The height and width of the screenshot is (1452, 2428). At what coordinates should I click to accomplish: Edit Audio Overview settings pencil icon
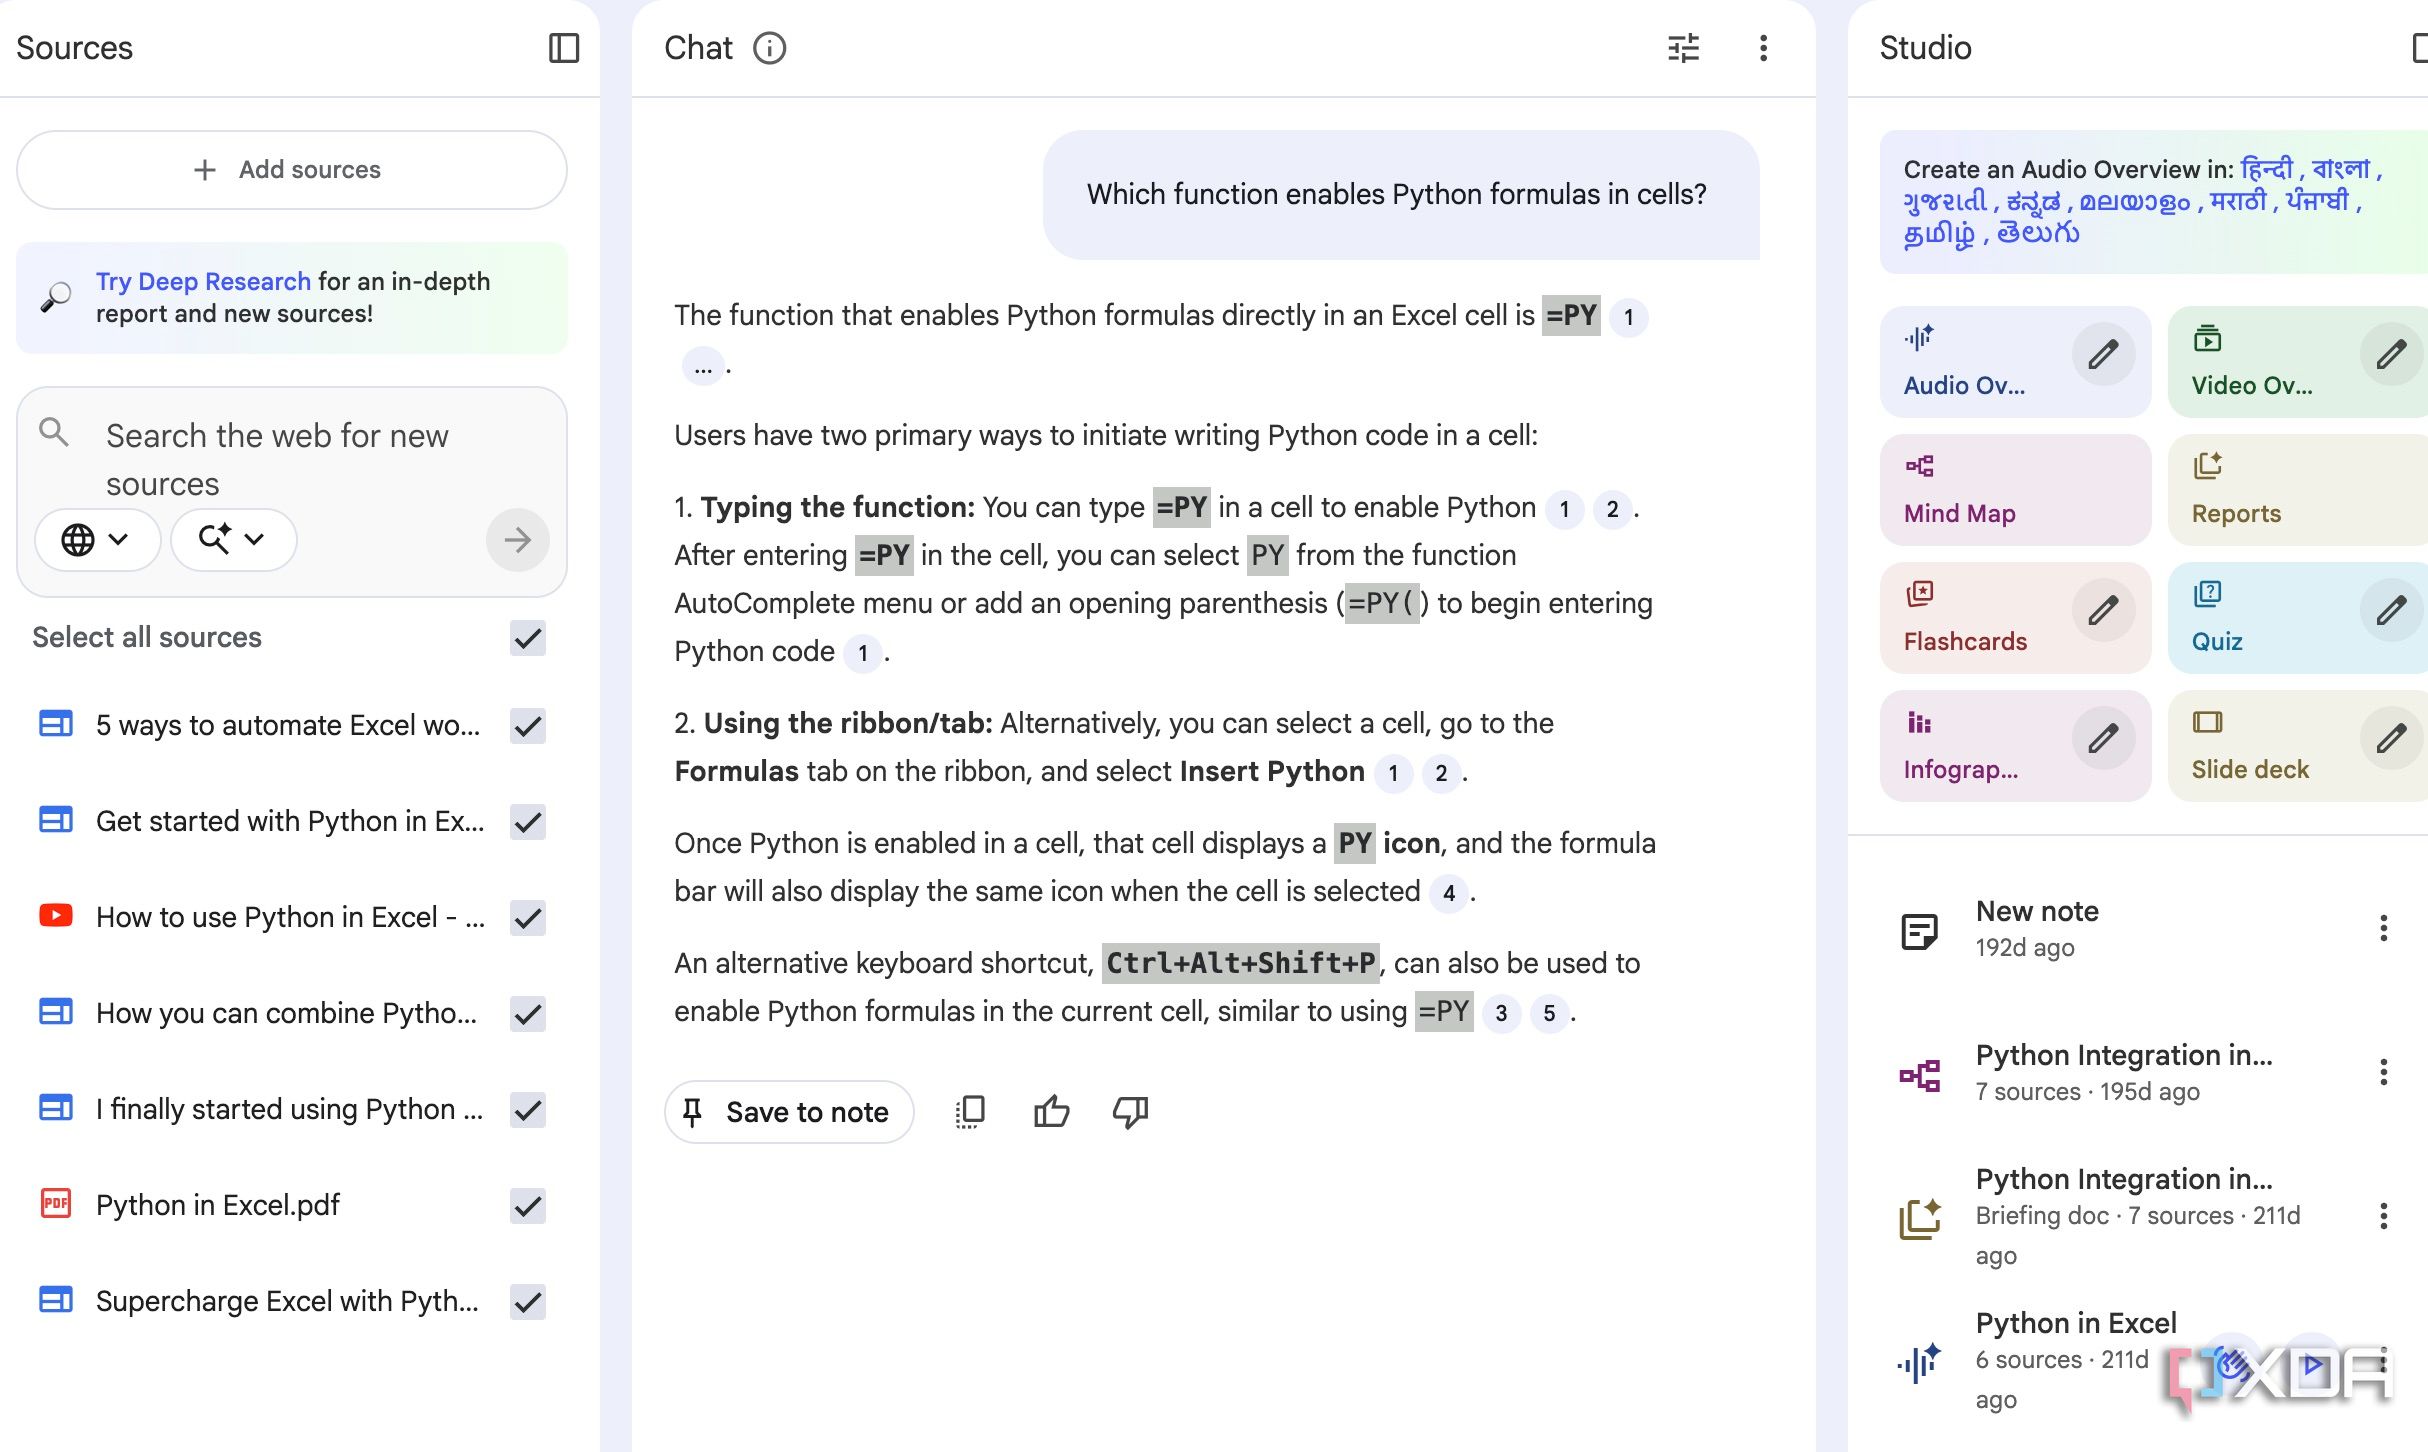point(2103,354)
